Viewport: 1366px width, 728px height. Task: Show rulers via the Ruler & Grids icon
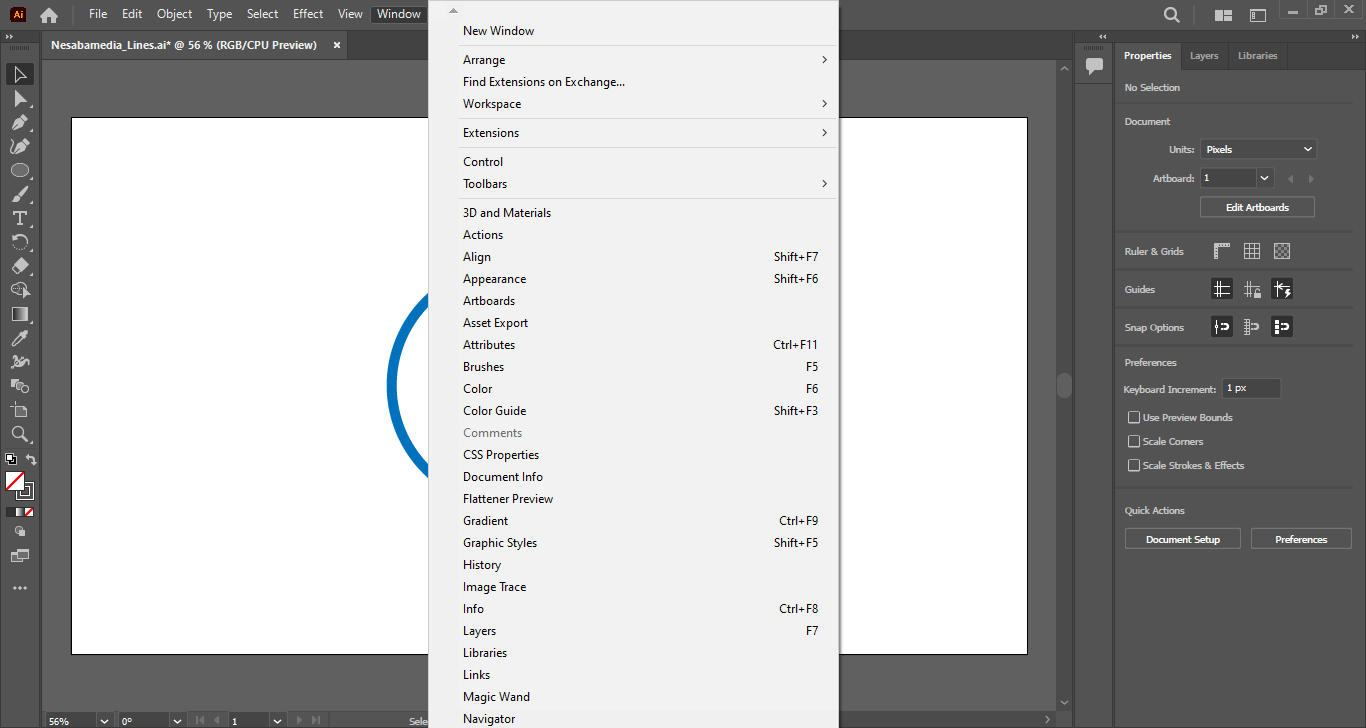pos(1222,251)
